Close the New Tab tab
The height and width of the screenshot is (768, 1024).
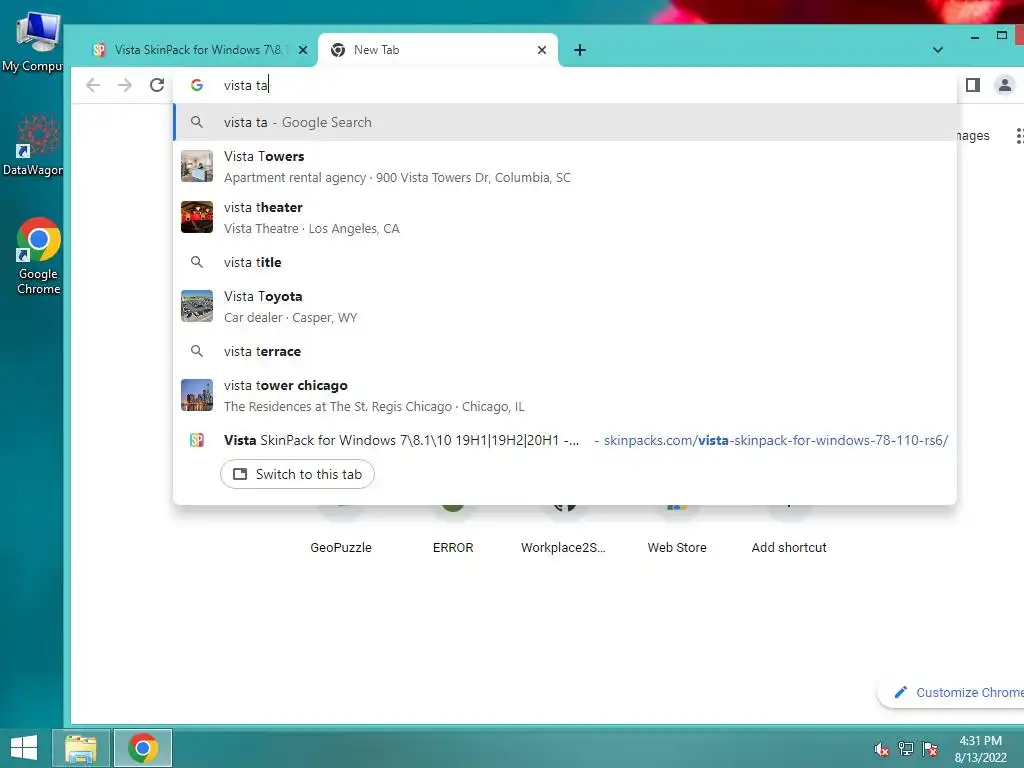pyautogui.click(x=541, y=50)
